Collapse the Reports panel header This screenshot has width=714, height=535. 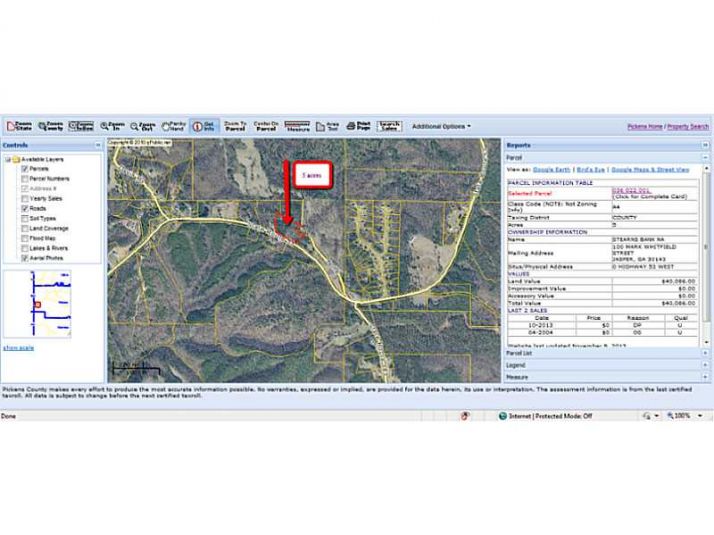tap(705, 145)
